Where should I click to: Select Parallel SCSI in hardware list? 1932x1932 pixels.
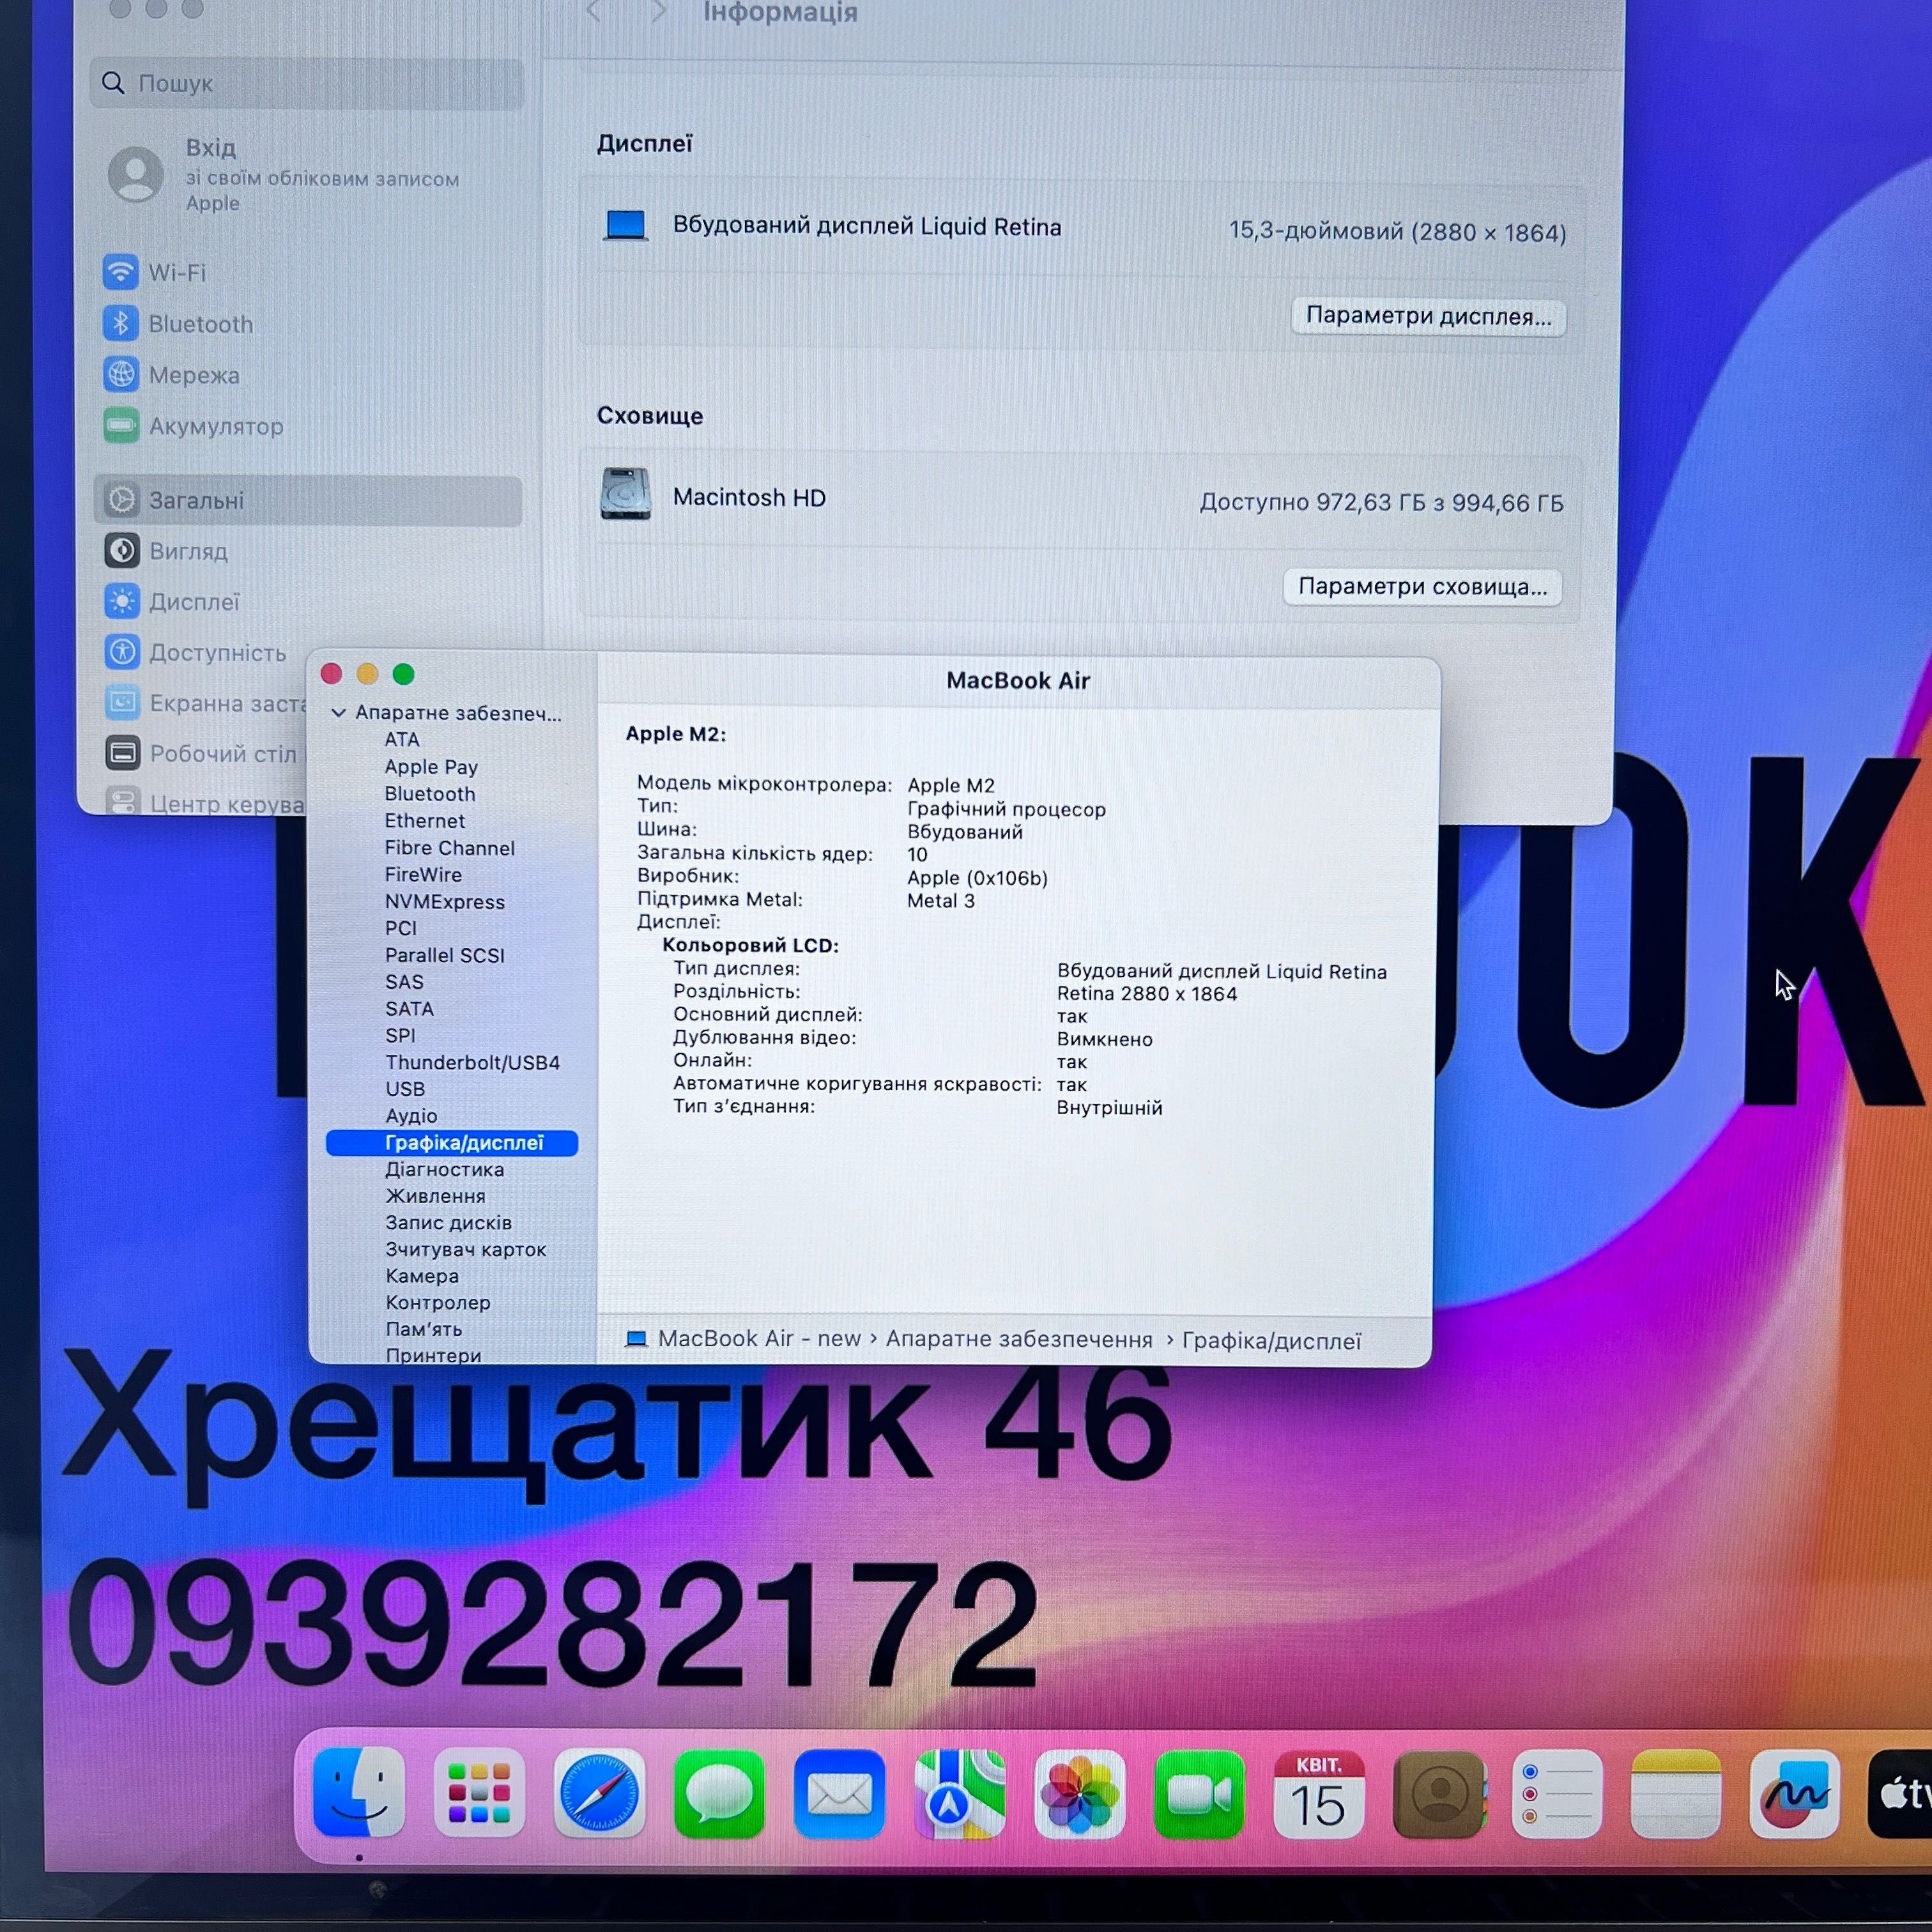point(445,956)
